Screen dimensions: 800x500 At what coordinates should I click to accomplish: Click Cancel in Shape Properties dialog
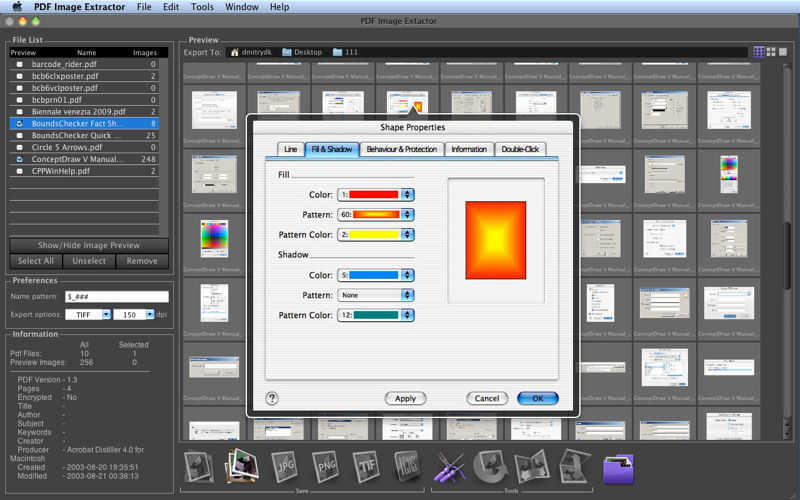tap(487, 398)
